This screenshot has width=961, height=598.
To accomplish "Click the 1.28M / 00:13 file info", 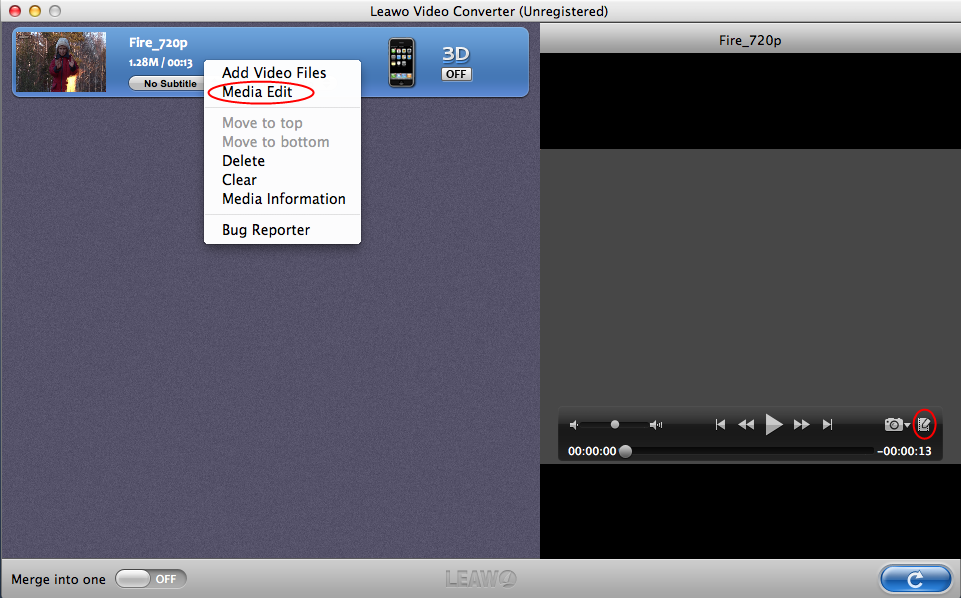I will 161,62.
